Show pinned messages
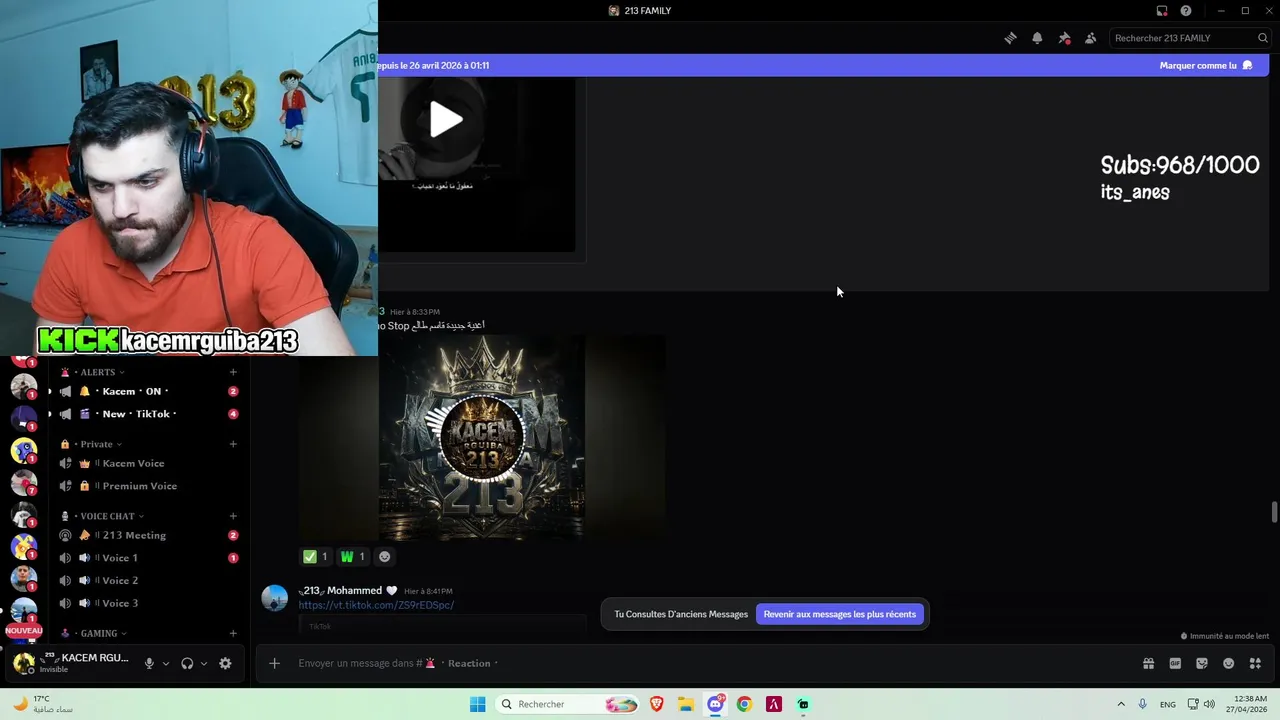The width and height of the screenshot is (1280, 720). tap(1064, 38)
